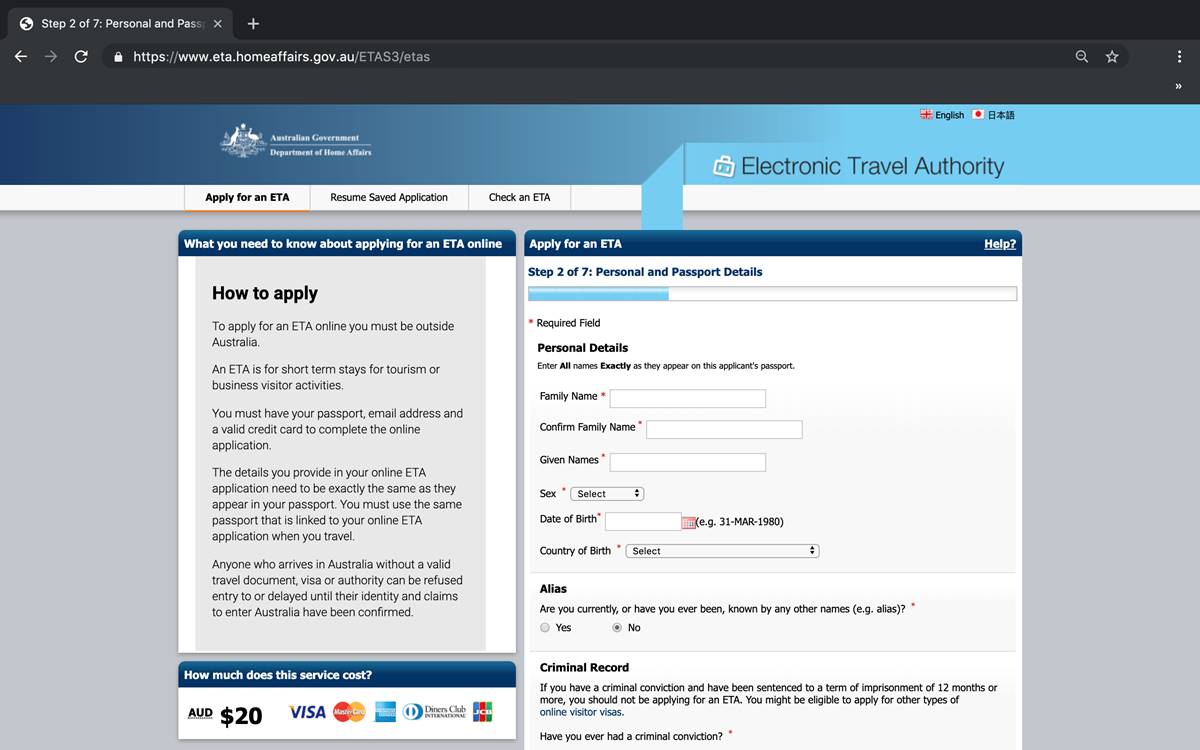The image size is (1200, 750).
Task: Click the 'Step 2 of 7: Personal and Passport Details' title
Action: [645, 272]
